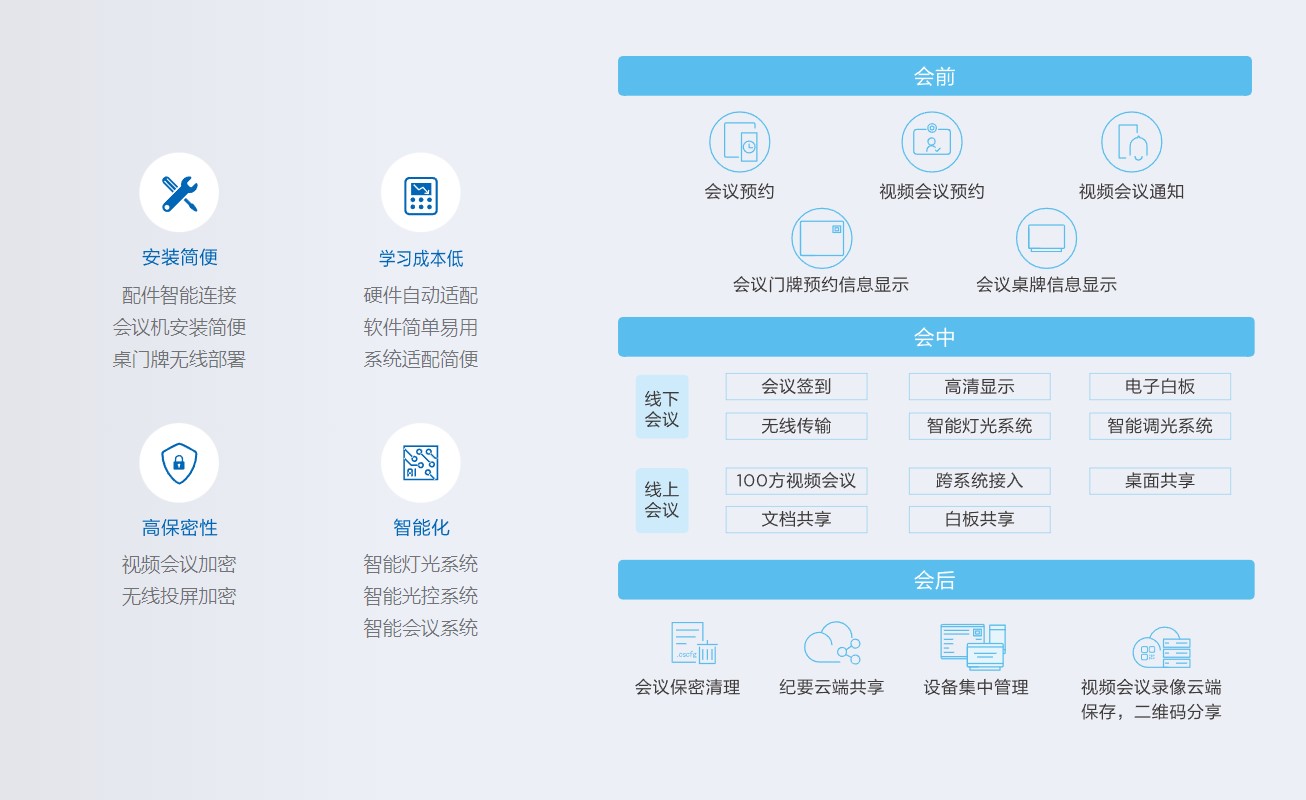Open the 视频会议通知 mobile icon
The height and width of the screenshot is (800, 1306).
pos(1131,140)
